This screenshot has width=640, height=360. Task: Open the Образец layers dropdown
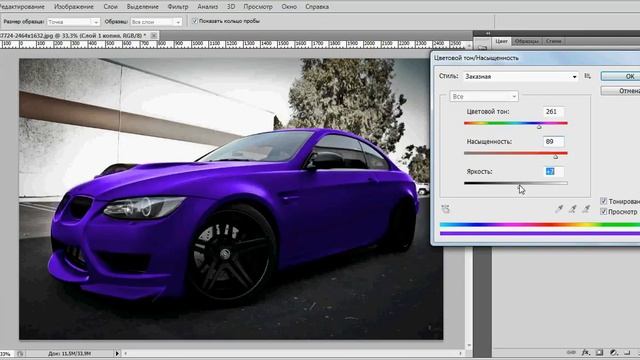coord(156,22)
